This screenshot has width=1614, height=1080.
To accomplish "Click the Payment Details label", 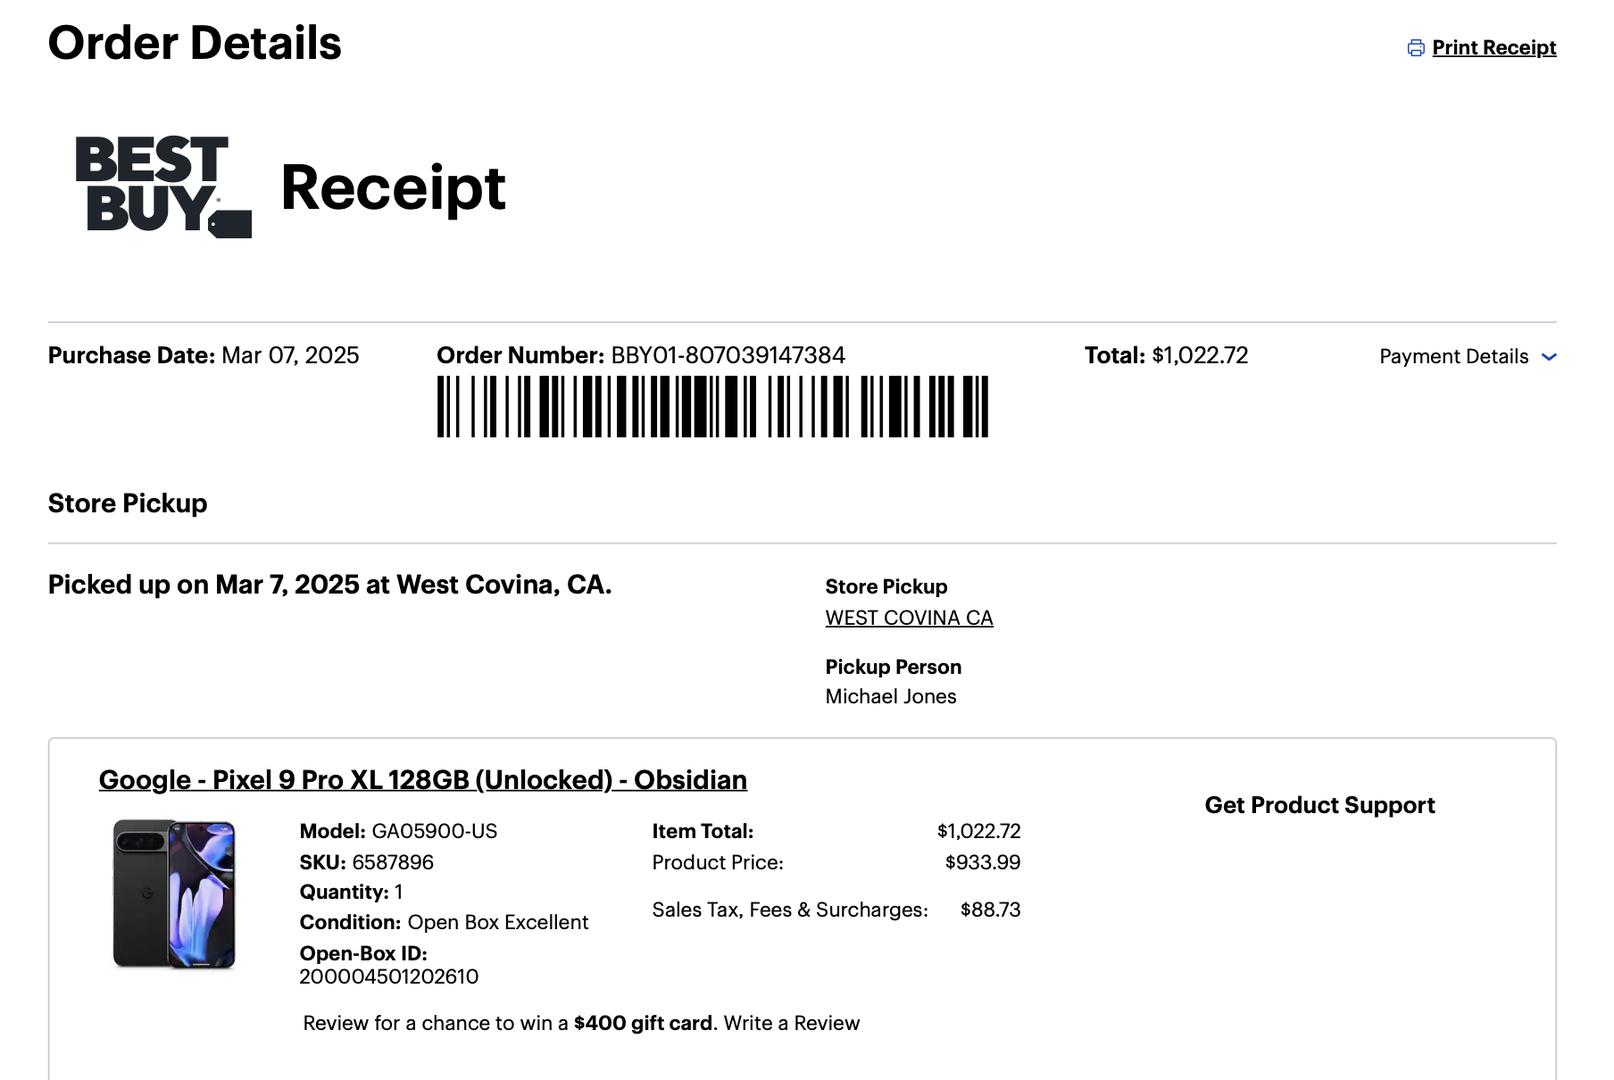I will click(x=1453, y=357).
